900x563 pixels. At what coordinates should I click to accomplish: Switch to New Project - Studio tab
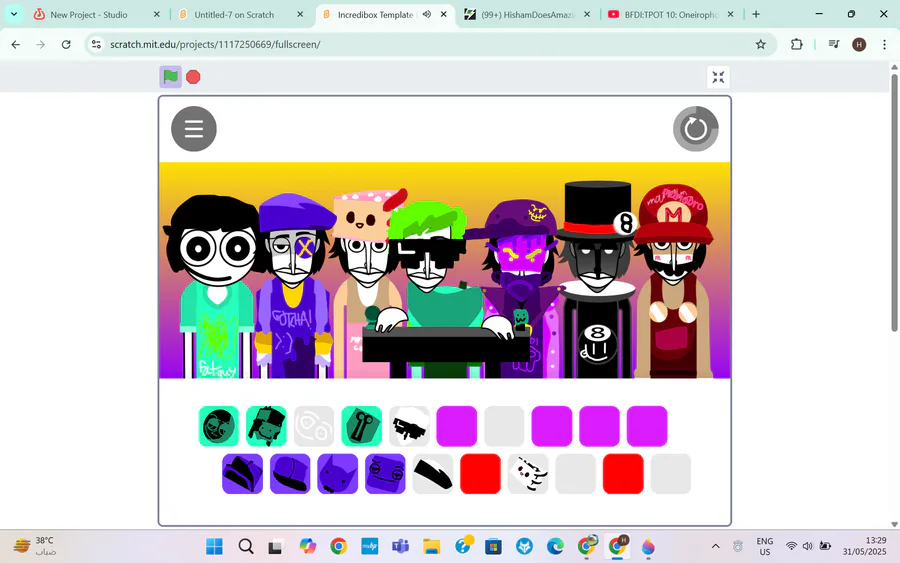coord(89,15)
